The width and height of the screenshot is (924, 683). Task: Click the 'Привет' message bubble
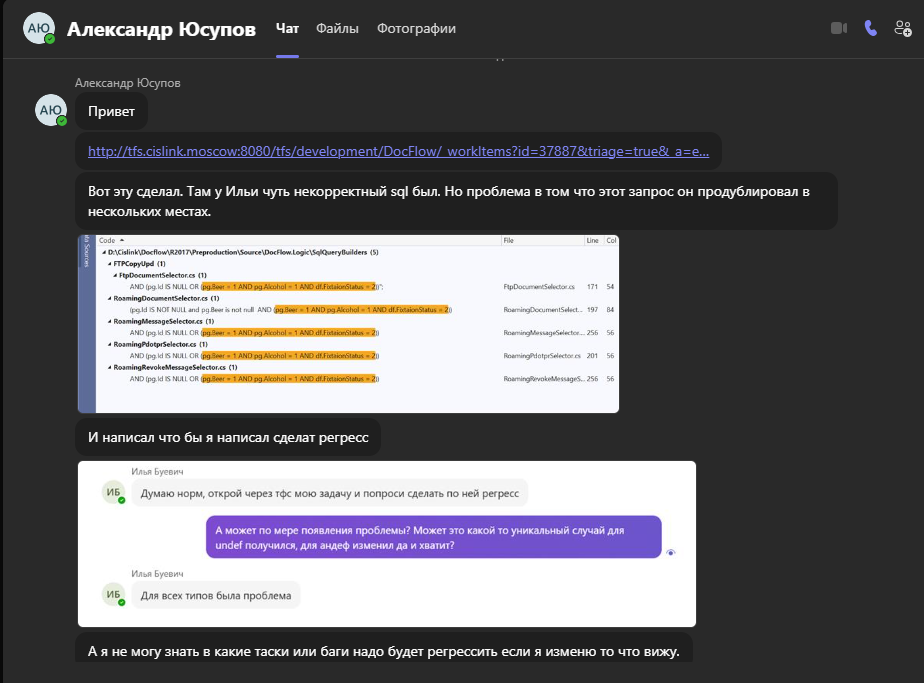click(111, 112)
